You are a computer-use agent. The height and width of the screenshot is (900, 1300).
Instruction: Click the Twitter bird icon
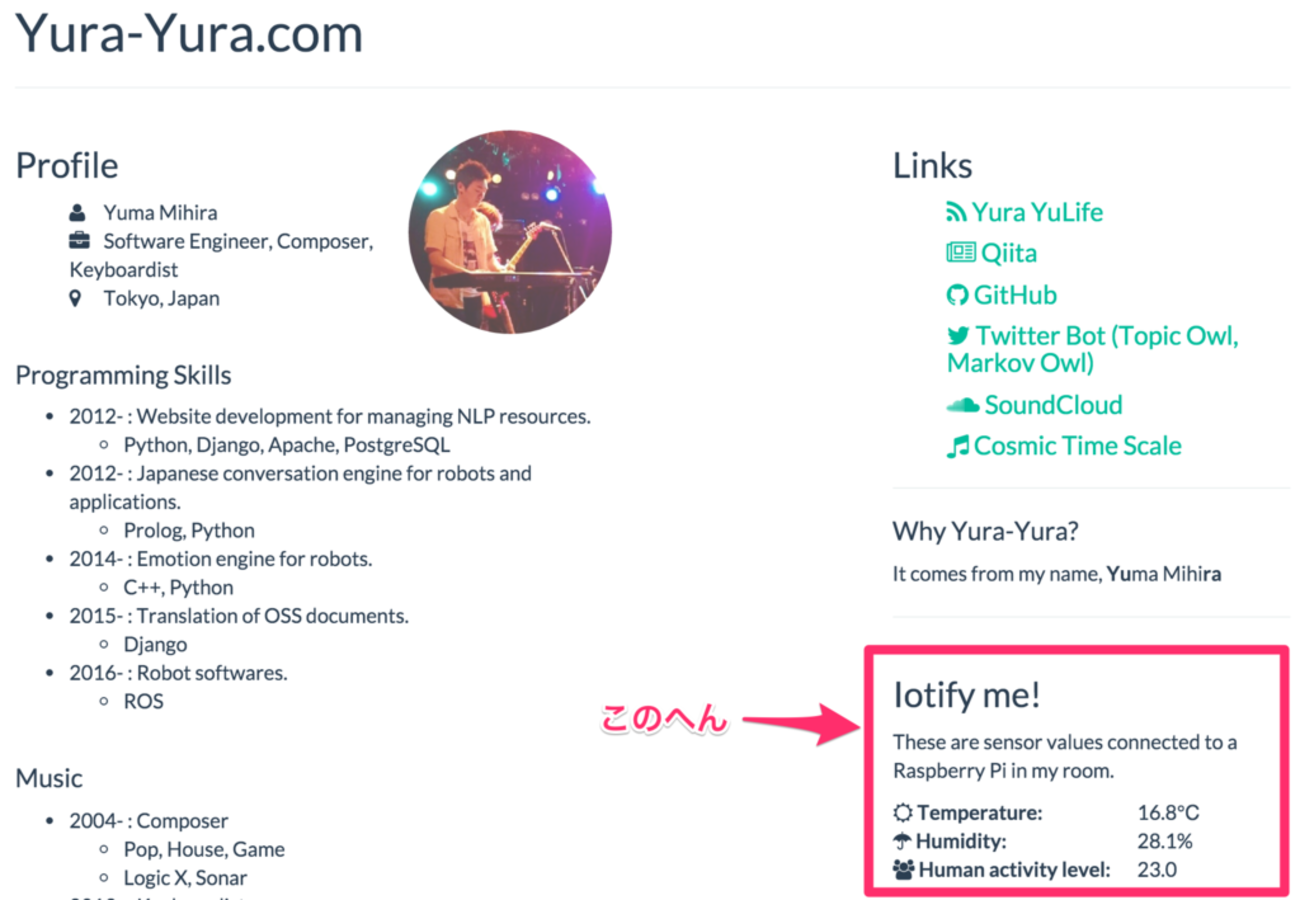pyautogui.click(x=959, y=336)
